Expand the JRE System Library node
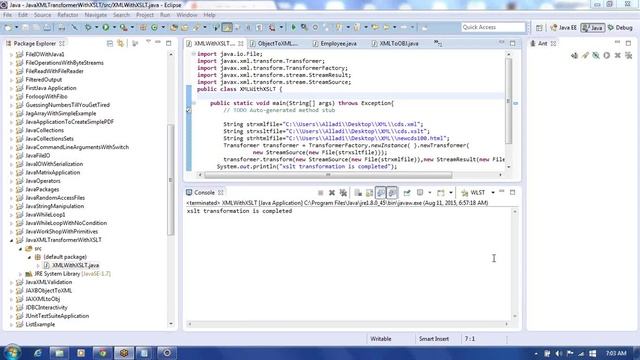The height and width of the screenshot is (360, 640). (x=20, y=274)
